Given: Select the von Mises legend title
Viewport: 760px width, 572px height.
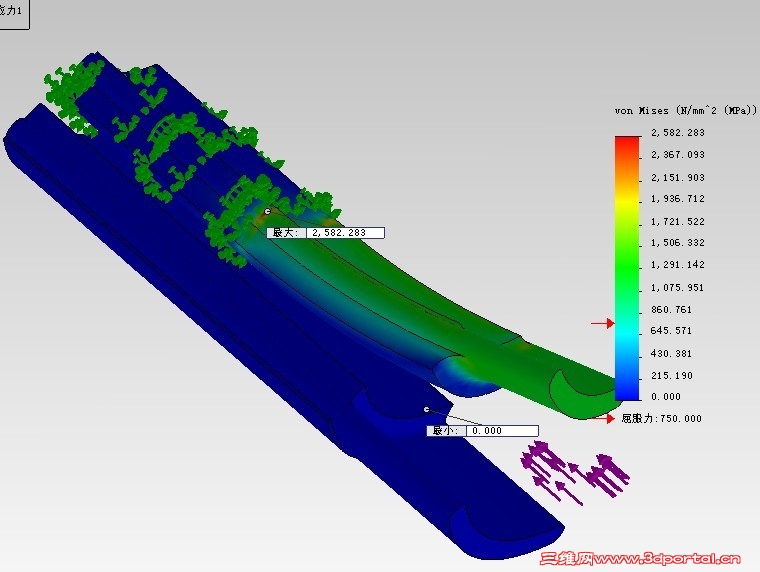Looking at the screenshot, I should (x=685, y=111).
